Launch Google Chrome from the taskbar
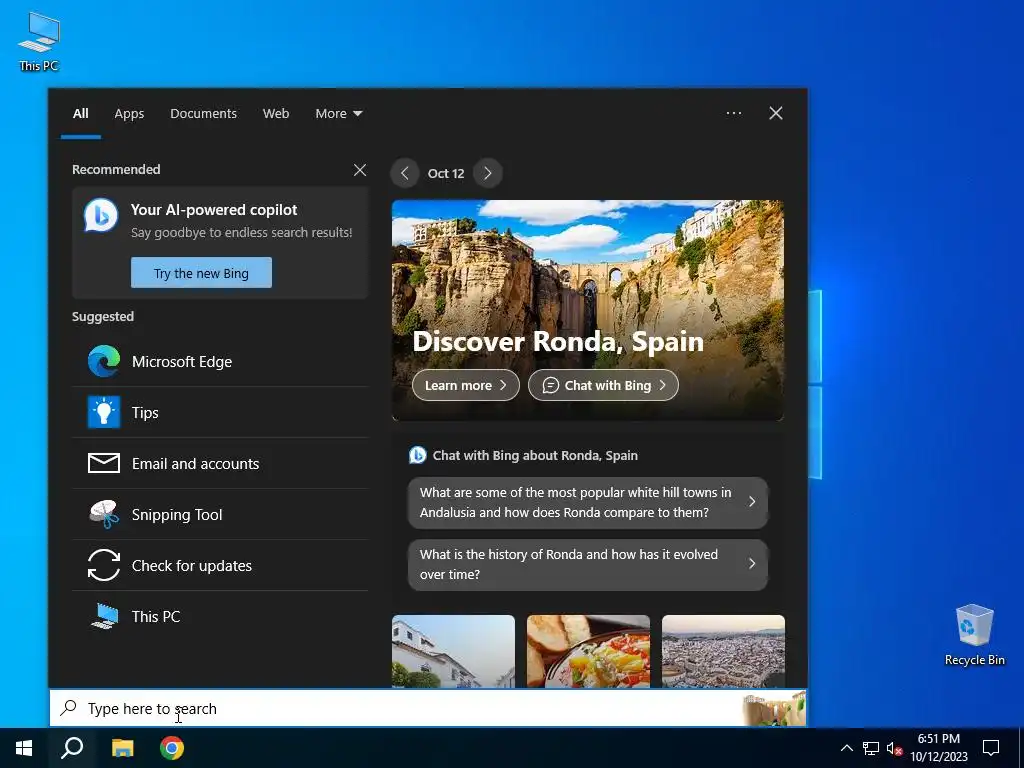 tap(172, 748)
